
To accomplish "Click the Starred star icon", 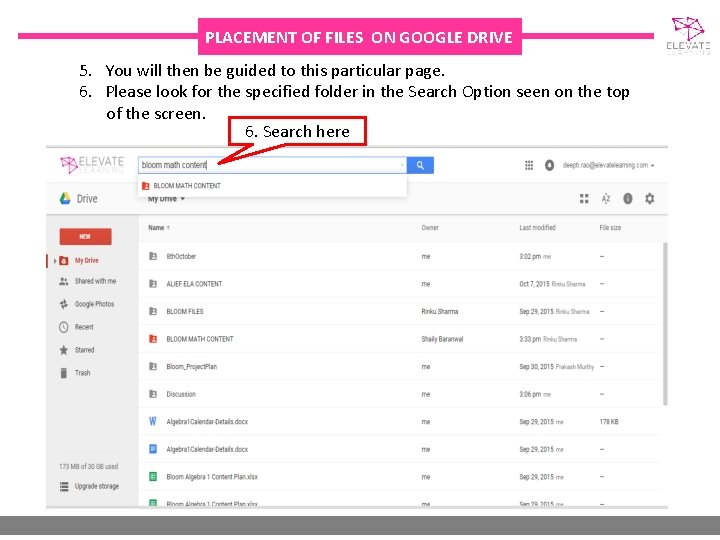I will pos(64,350).
